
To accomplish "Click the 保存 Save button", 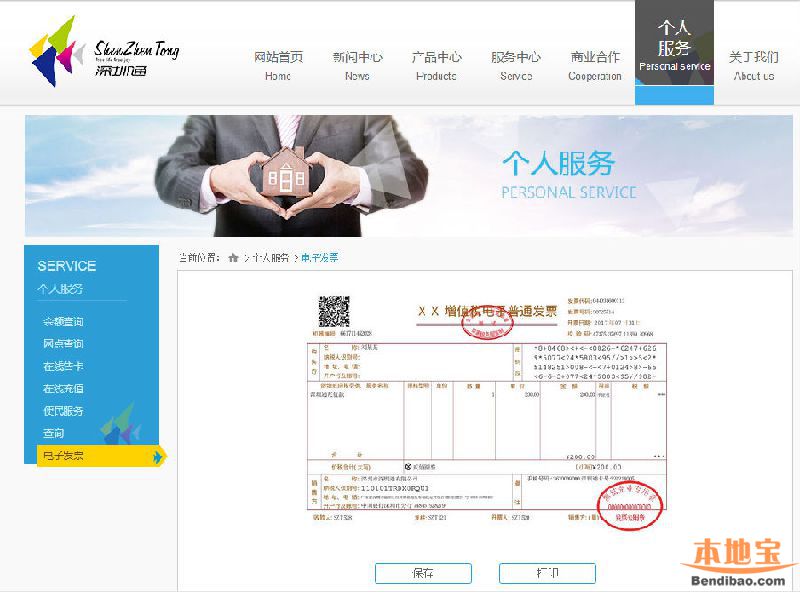I will click(423, 572).
